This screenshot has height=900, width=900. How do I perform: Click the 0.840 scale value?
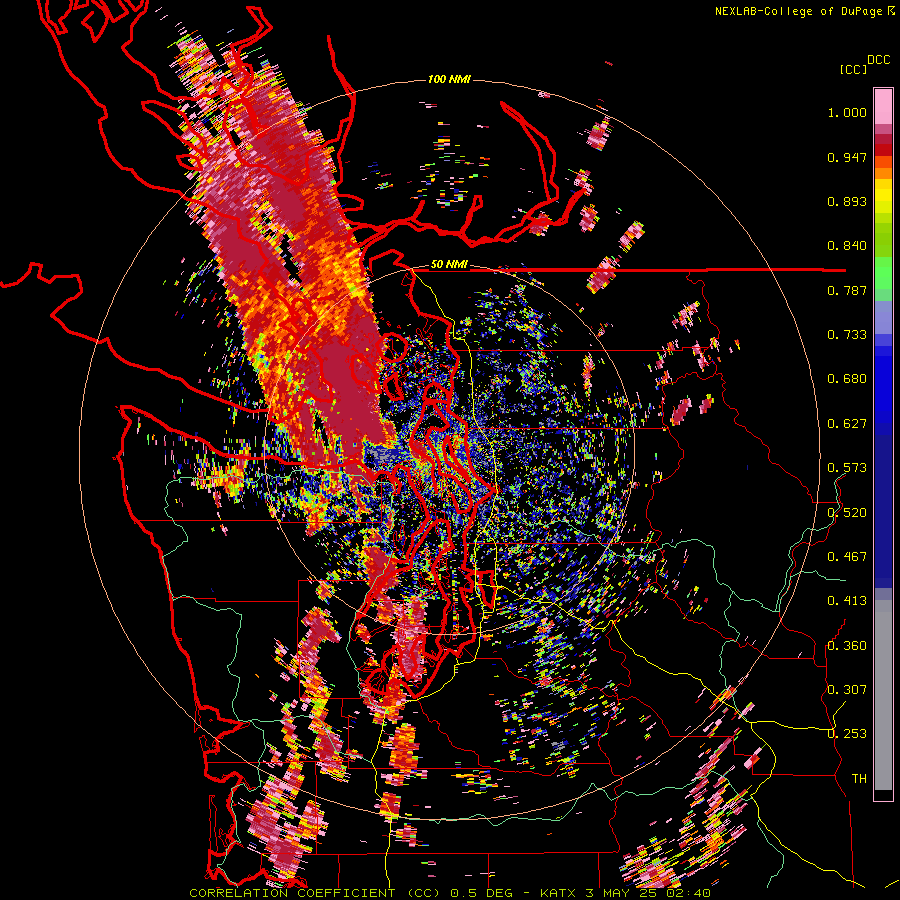point(847,246)
